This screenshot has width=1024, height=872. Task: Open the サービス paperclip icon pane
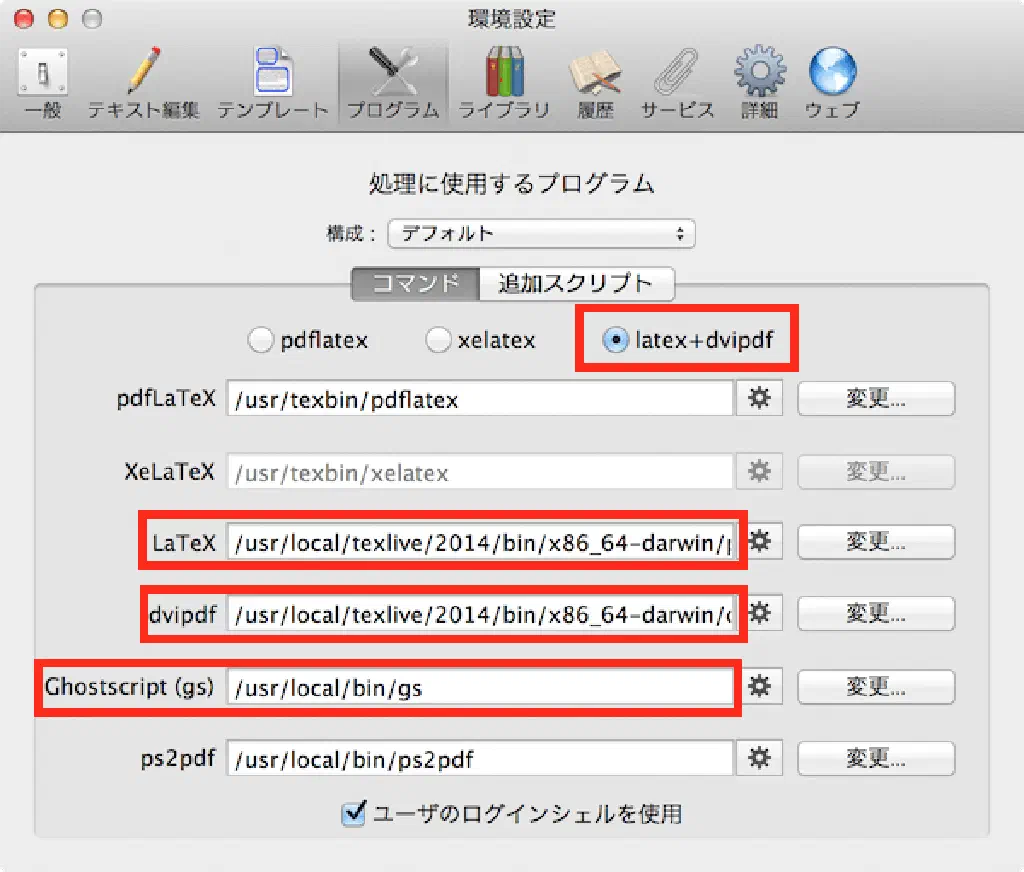point(677,84)
